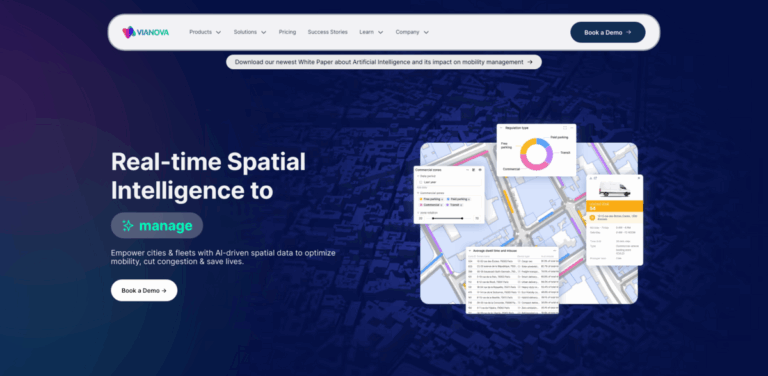768x376 pixels.
Task: Click the Regulation type donut chart
Action: tap(536, 154)
